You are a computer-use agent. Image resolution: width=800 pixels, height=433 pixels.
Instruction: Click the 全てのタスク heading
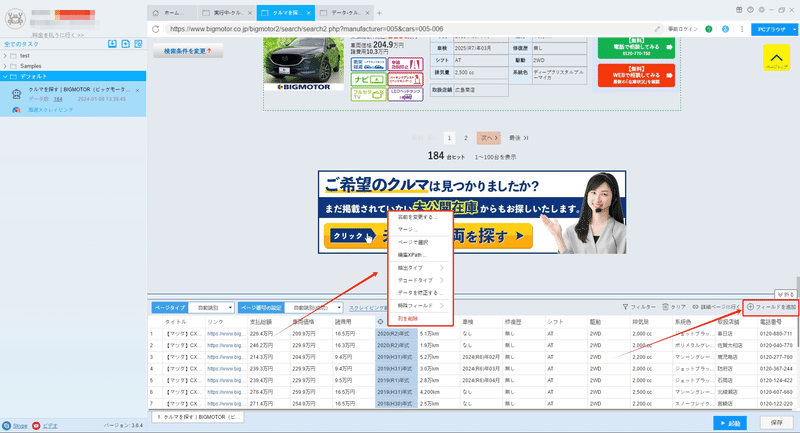(21, 44)
